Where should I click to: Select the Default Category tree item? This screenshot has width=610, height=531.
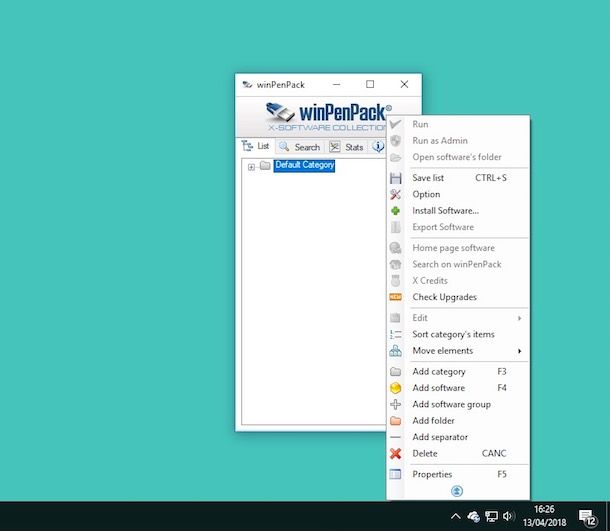pos(304,165)
